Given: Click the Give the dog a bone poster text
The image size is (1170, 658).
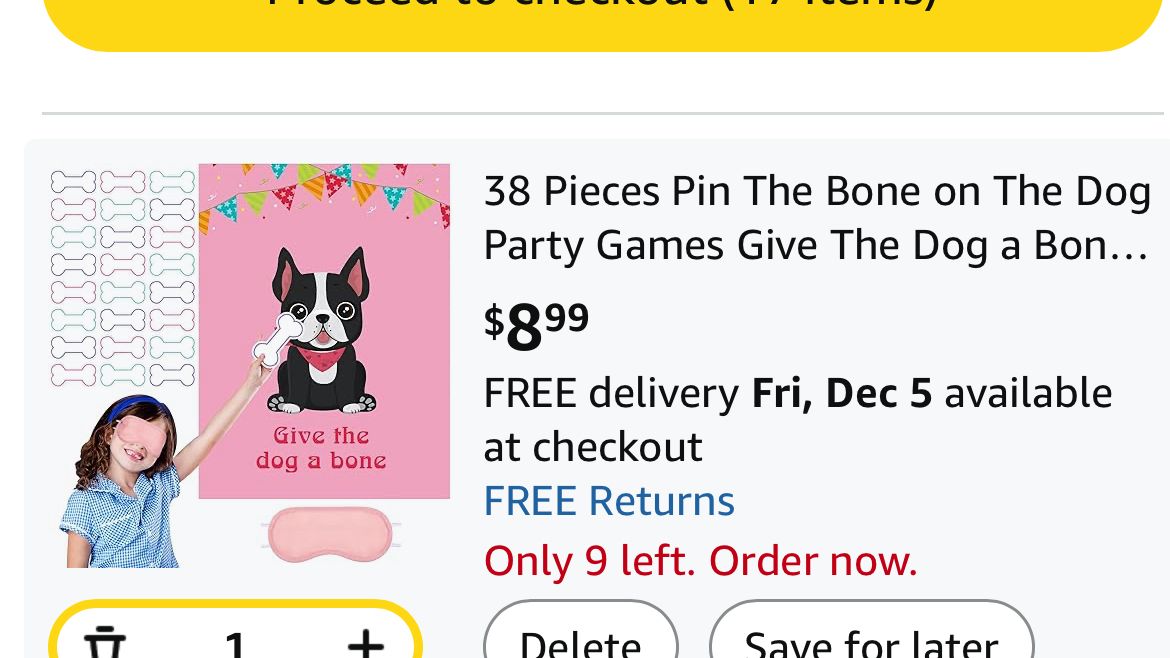Looking at the screenshot, I should click(321, 448).
